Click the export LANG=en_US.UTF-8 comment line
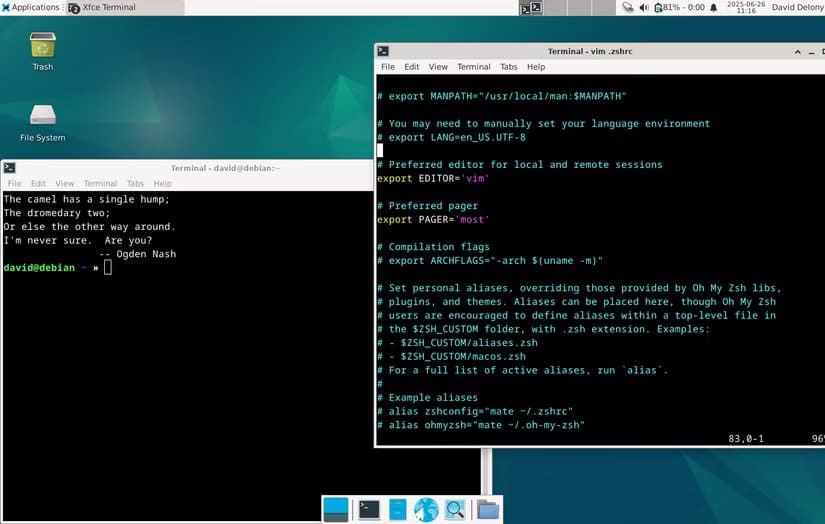This screenshot has width=825, height=524. click(x=451, y=137)
